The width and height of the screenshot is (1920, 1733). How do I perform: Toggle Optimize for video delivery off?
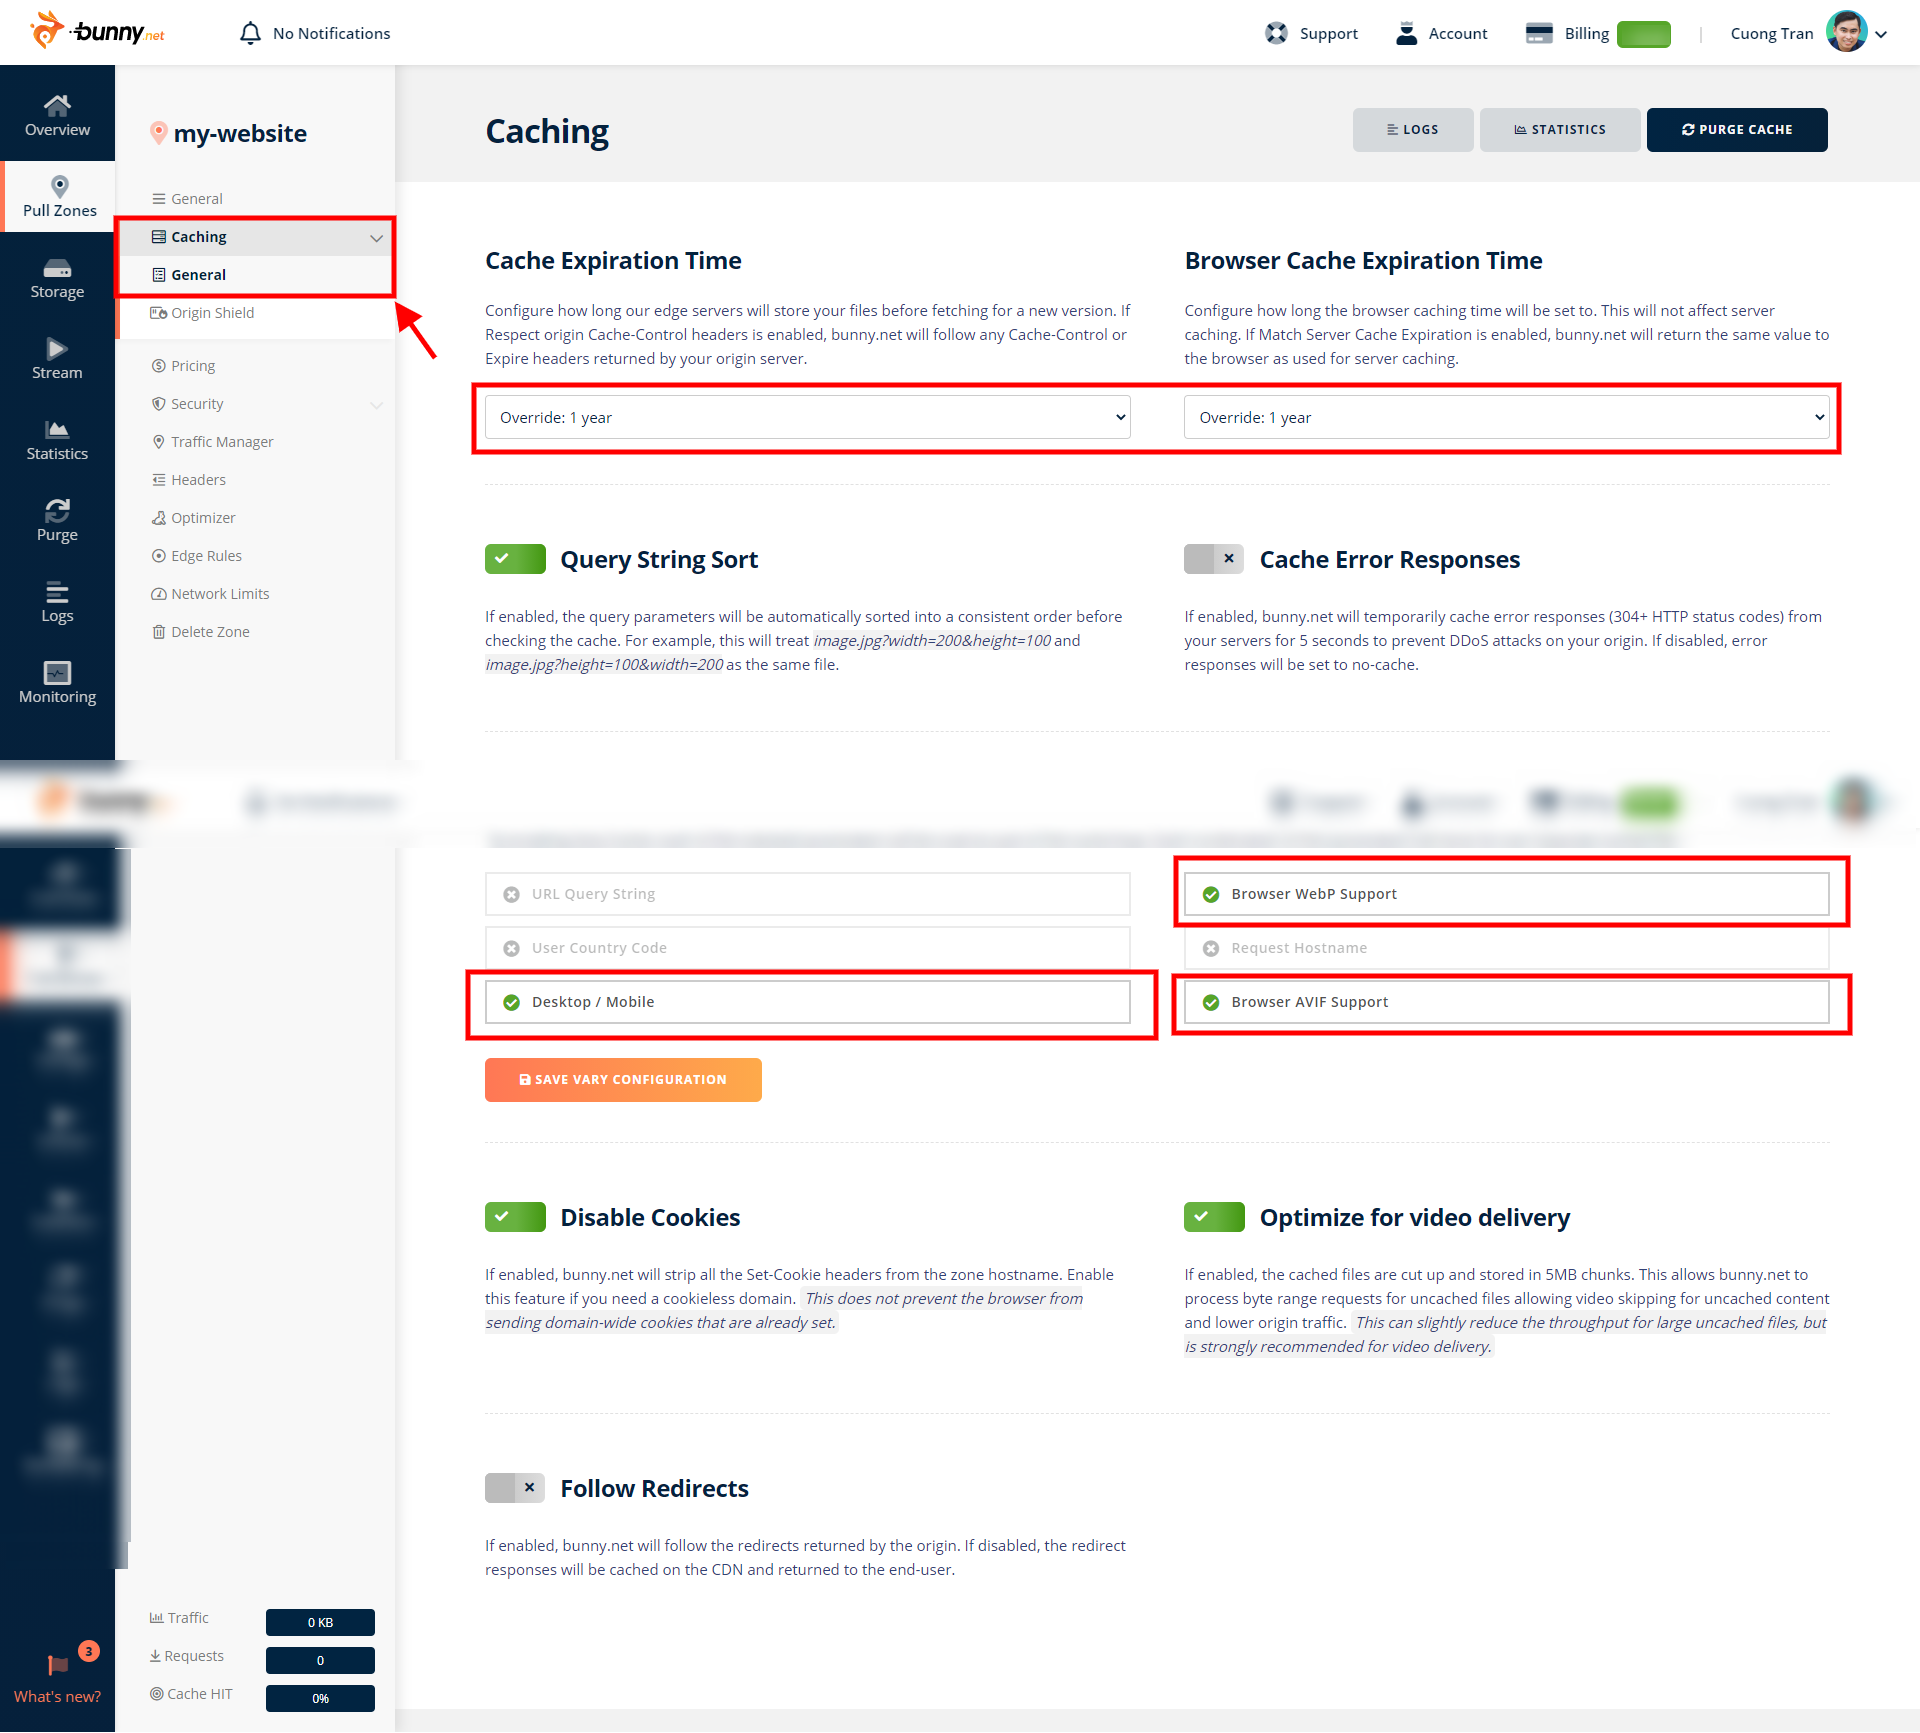click(1214, 1217)
